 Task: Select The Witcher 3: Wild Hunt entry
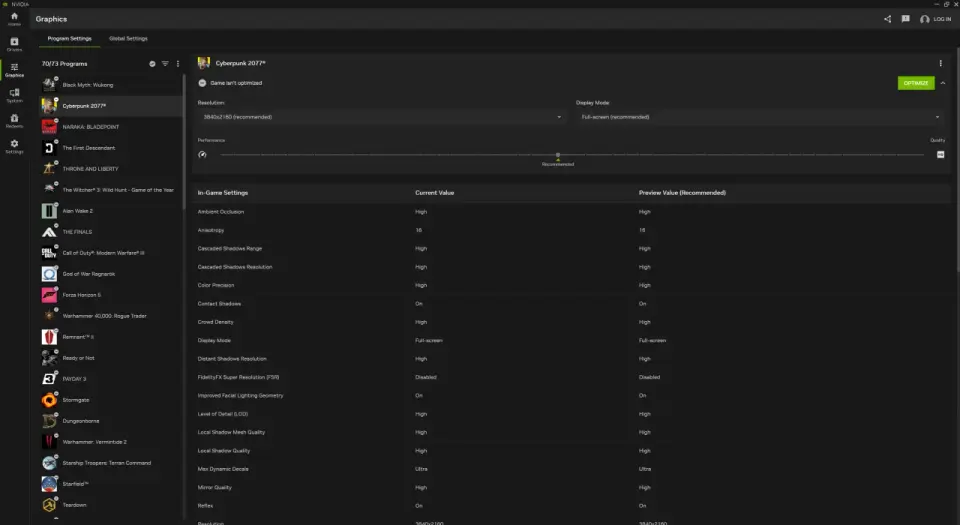click(110, 190)
